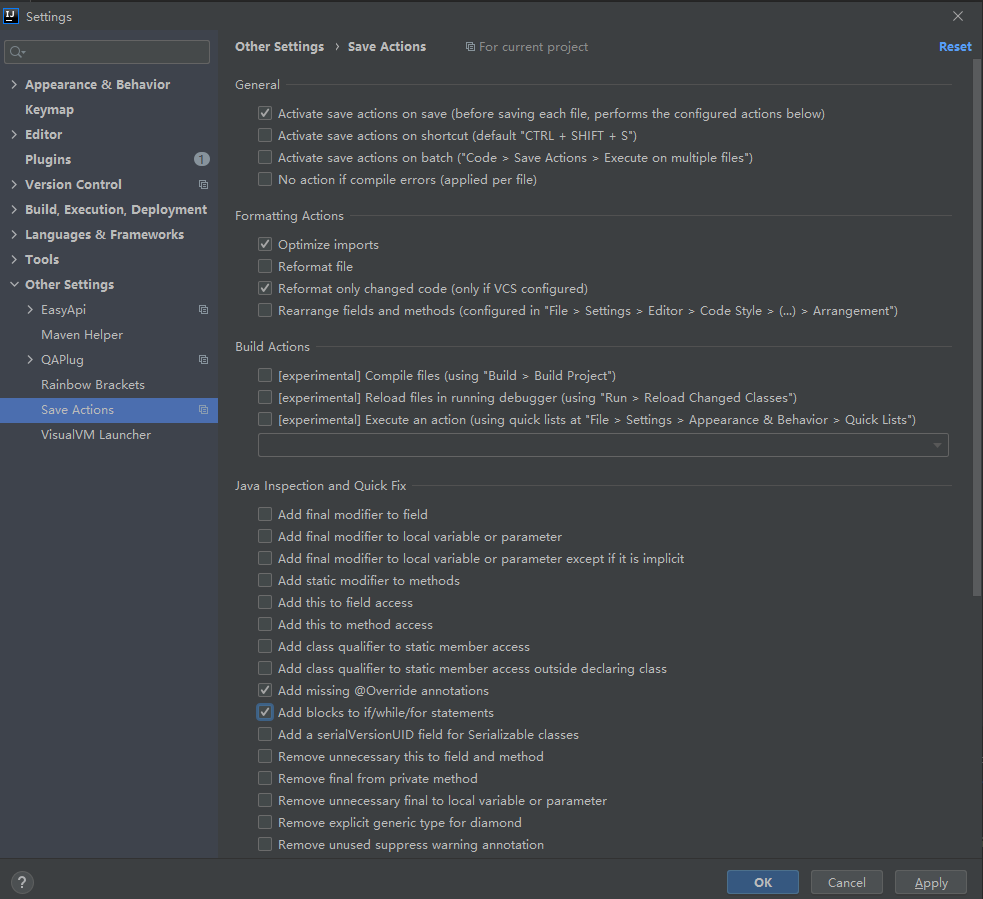Collapse the Other Settings node
983x899 pixels.
[14, 285]
